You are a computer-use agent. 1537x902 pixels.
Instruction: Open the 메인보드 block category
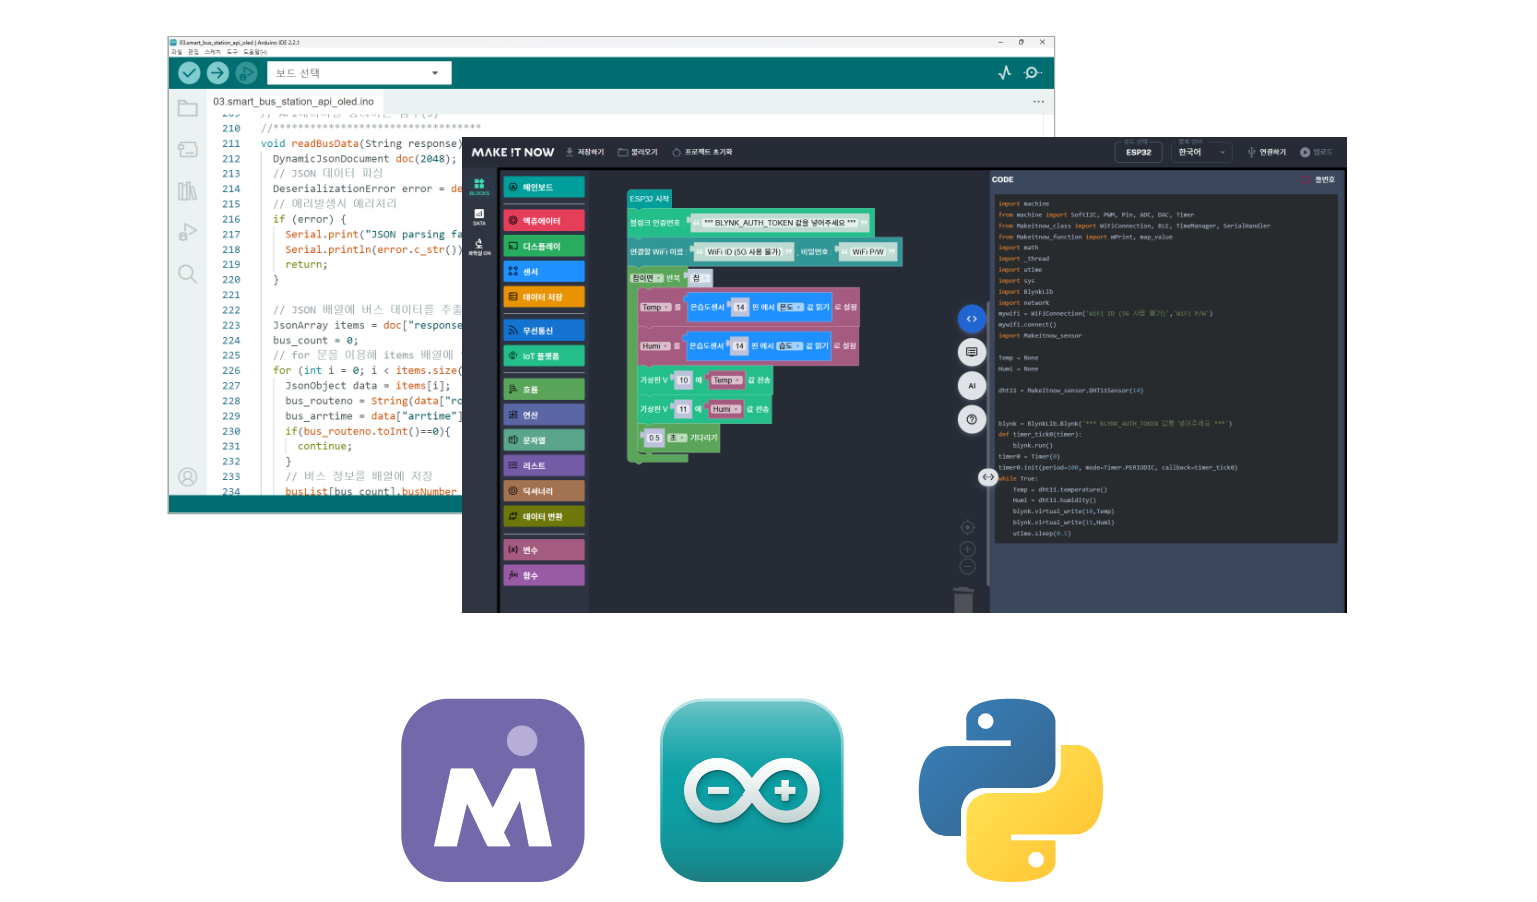tap(544, 187)
